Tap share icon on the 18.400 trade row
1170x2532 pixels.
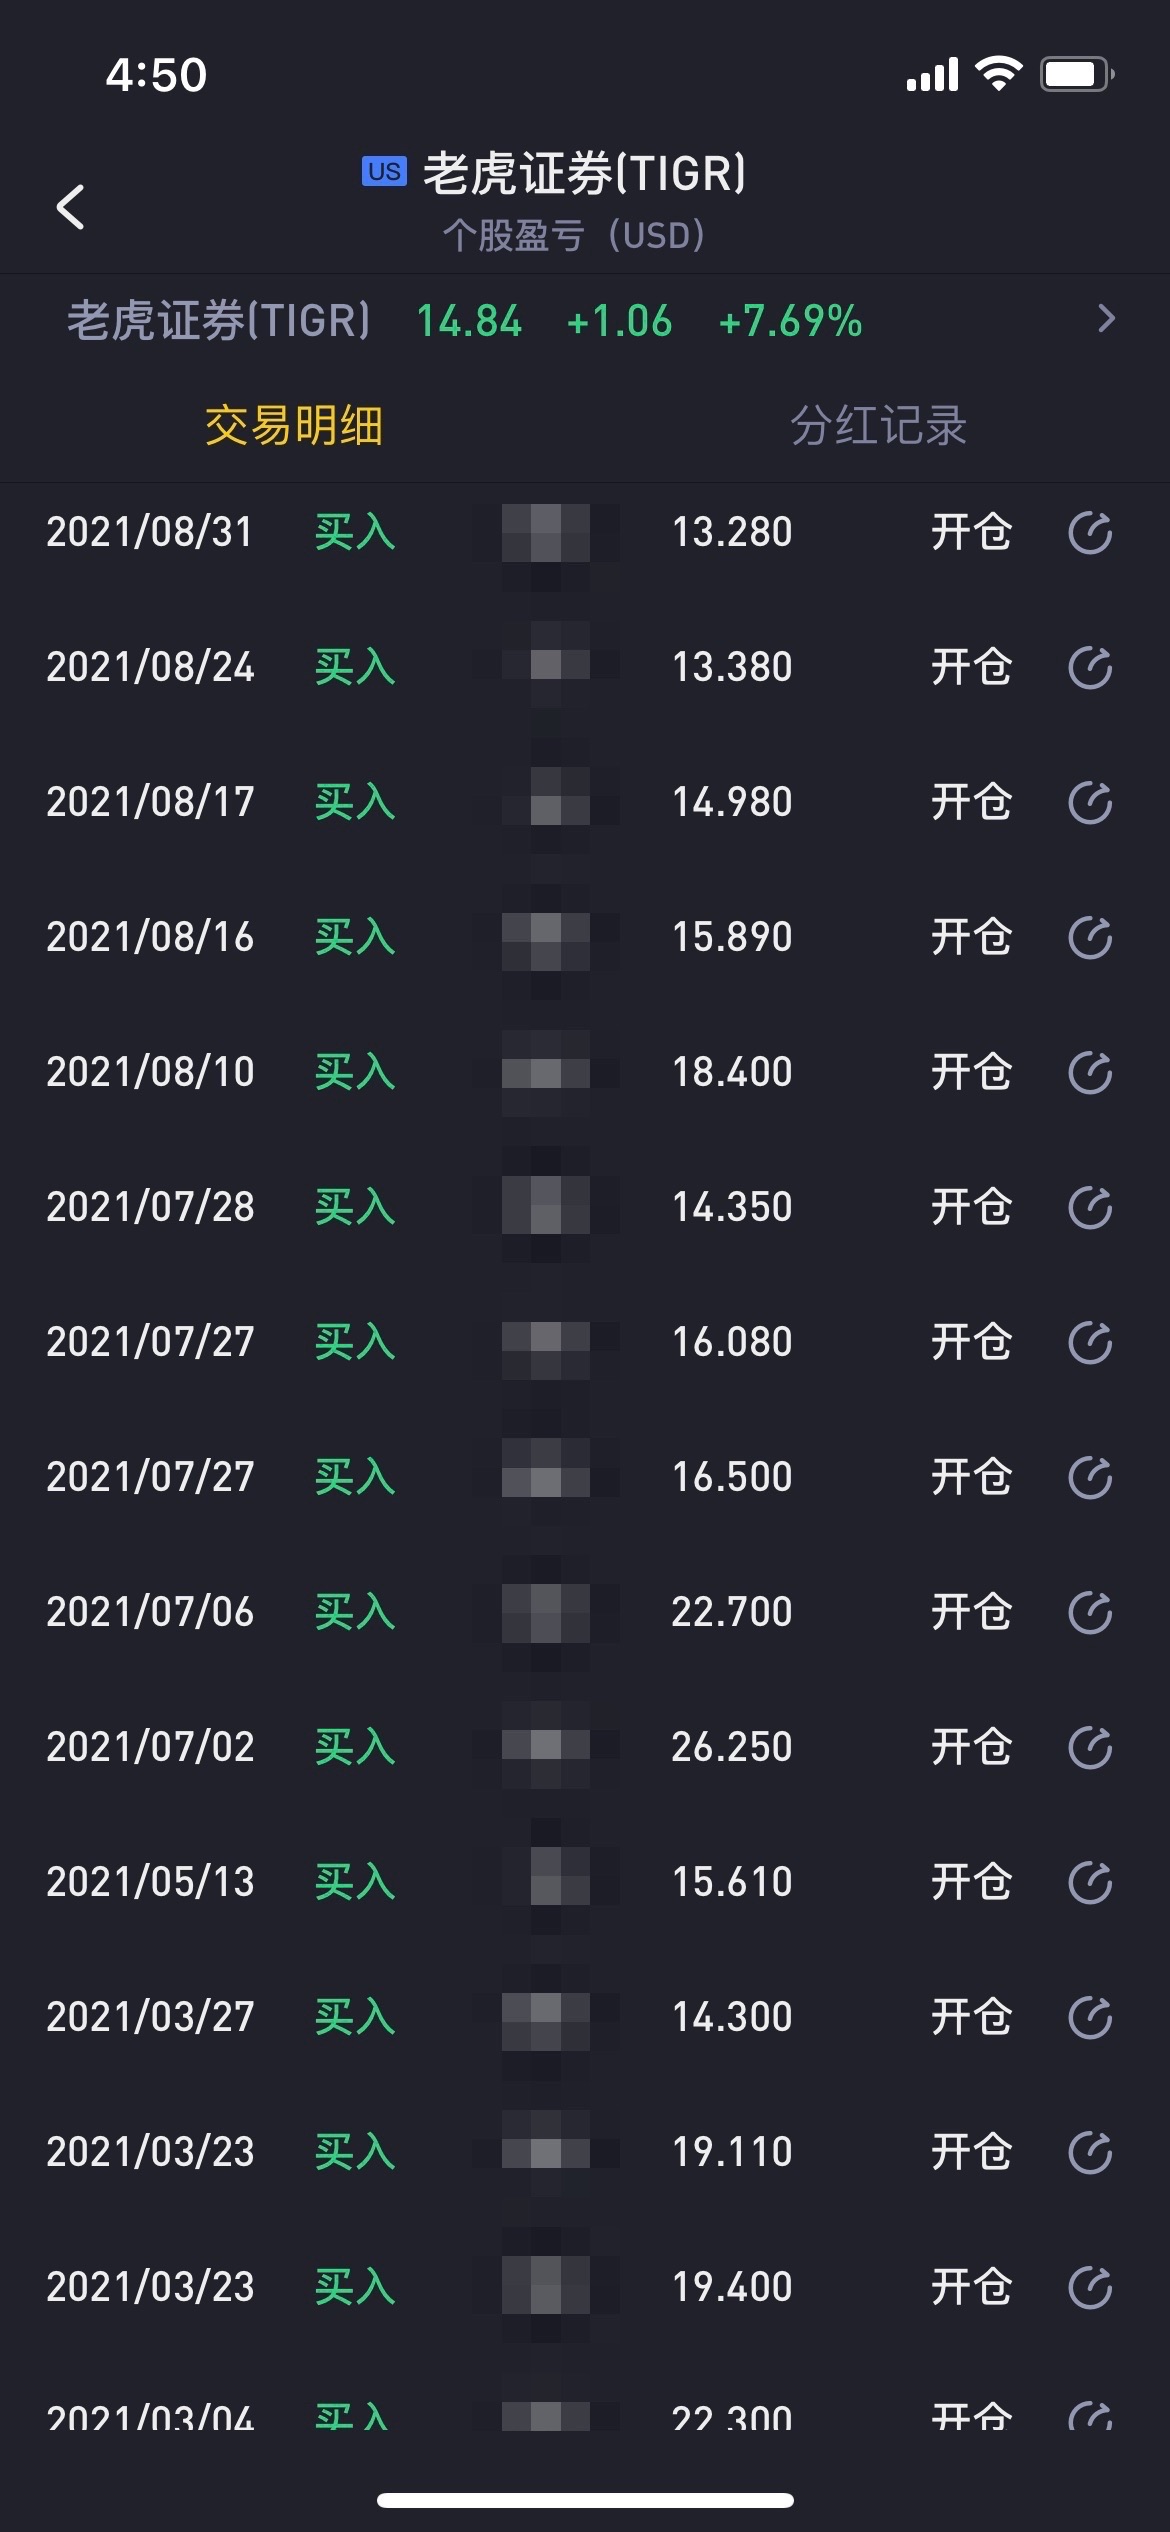[x=1090, y=1072]
